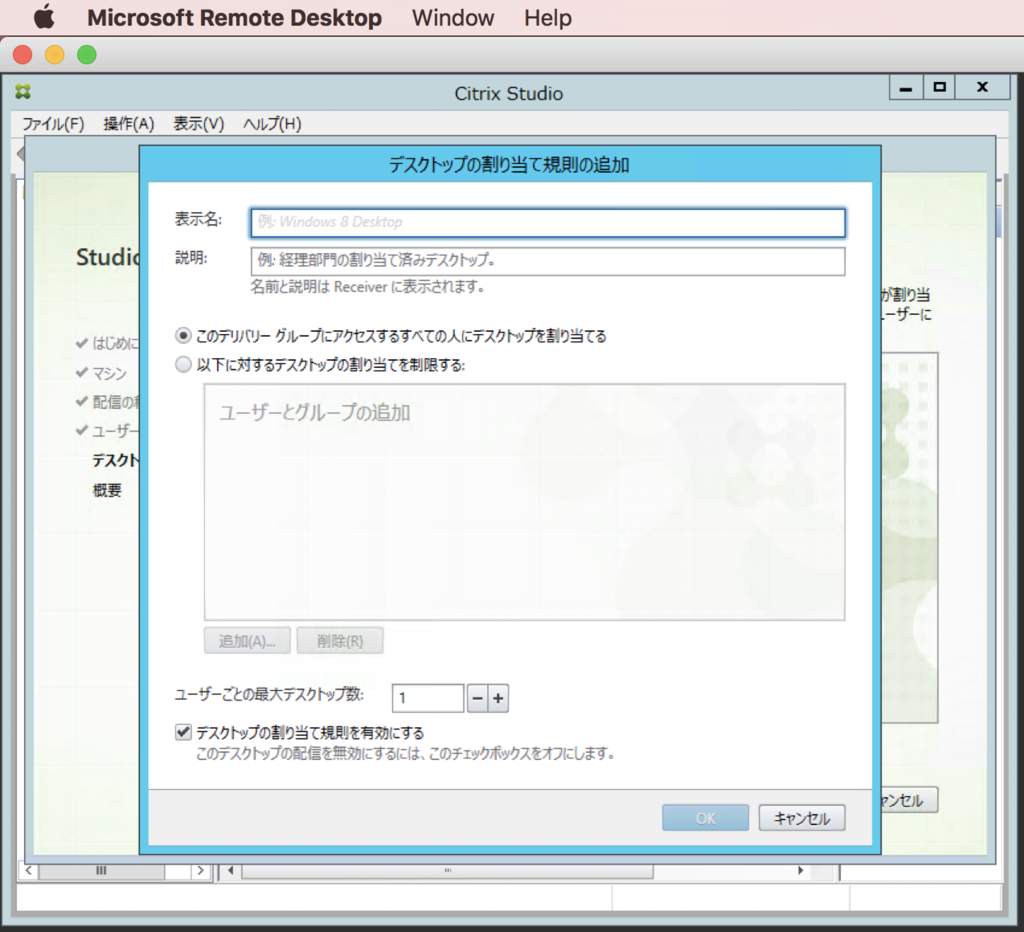
Task: Open the ヘルプ(H) menu
Action: pyautogui.click(x=272, y=123)
